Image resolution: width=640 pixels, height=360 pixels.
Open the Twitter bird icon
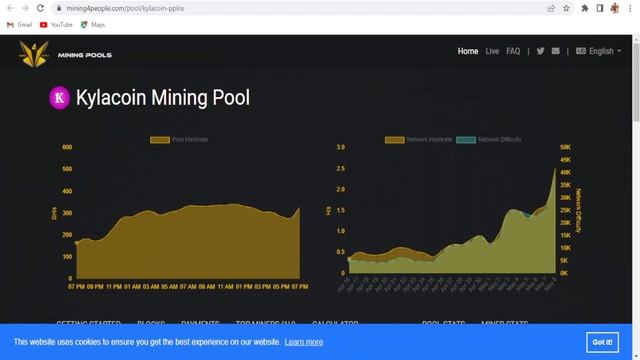[x=540, y=51]
